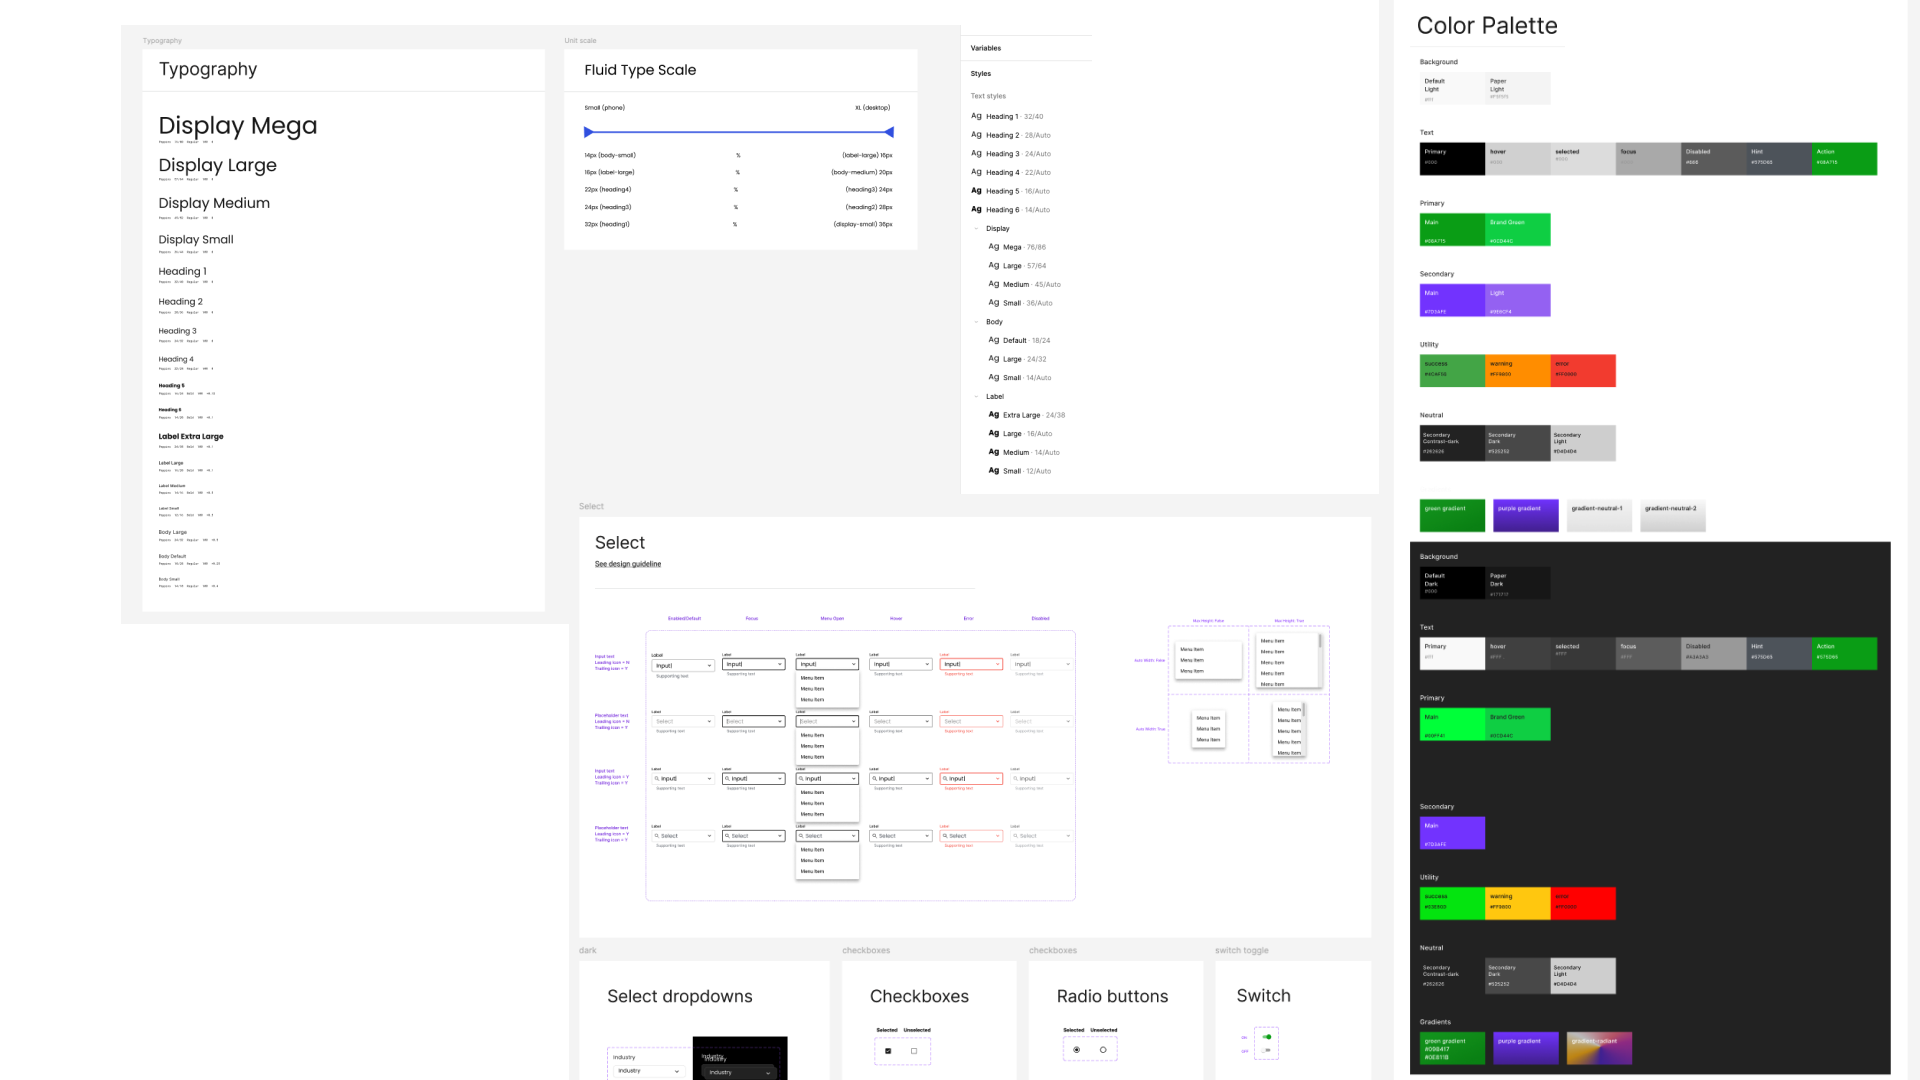Viewport: 1920px width, 1080px height.
Task: Click the bold Ag icon beside Heading 6
Action: (976, 209)
